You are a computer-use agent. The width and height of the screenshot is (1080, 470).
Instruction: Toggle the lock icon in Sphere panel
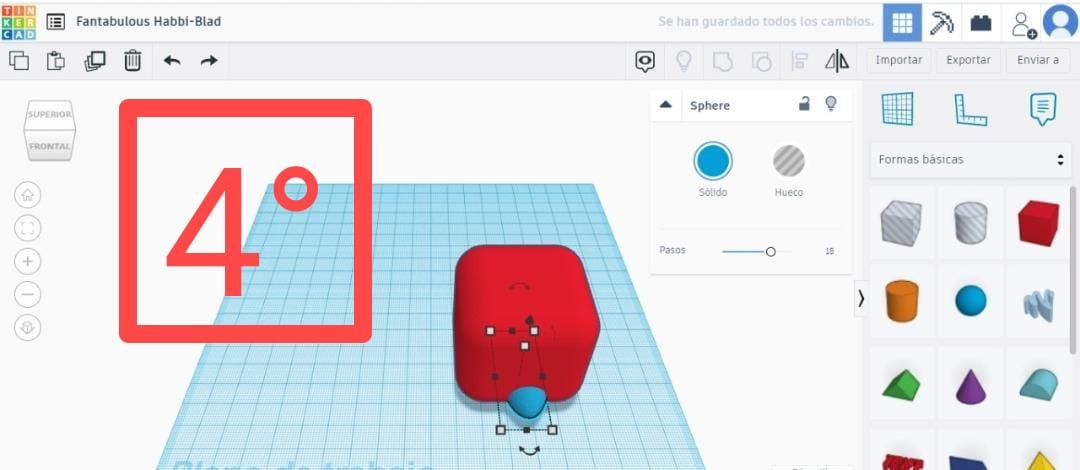804,104
